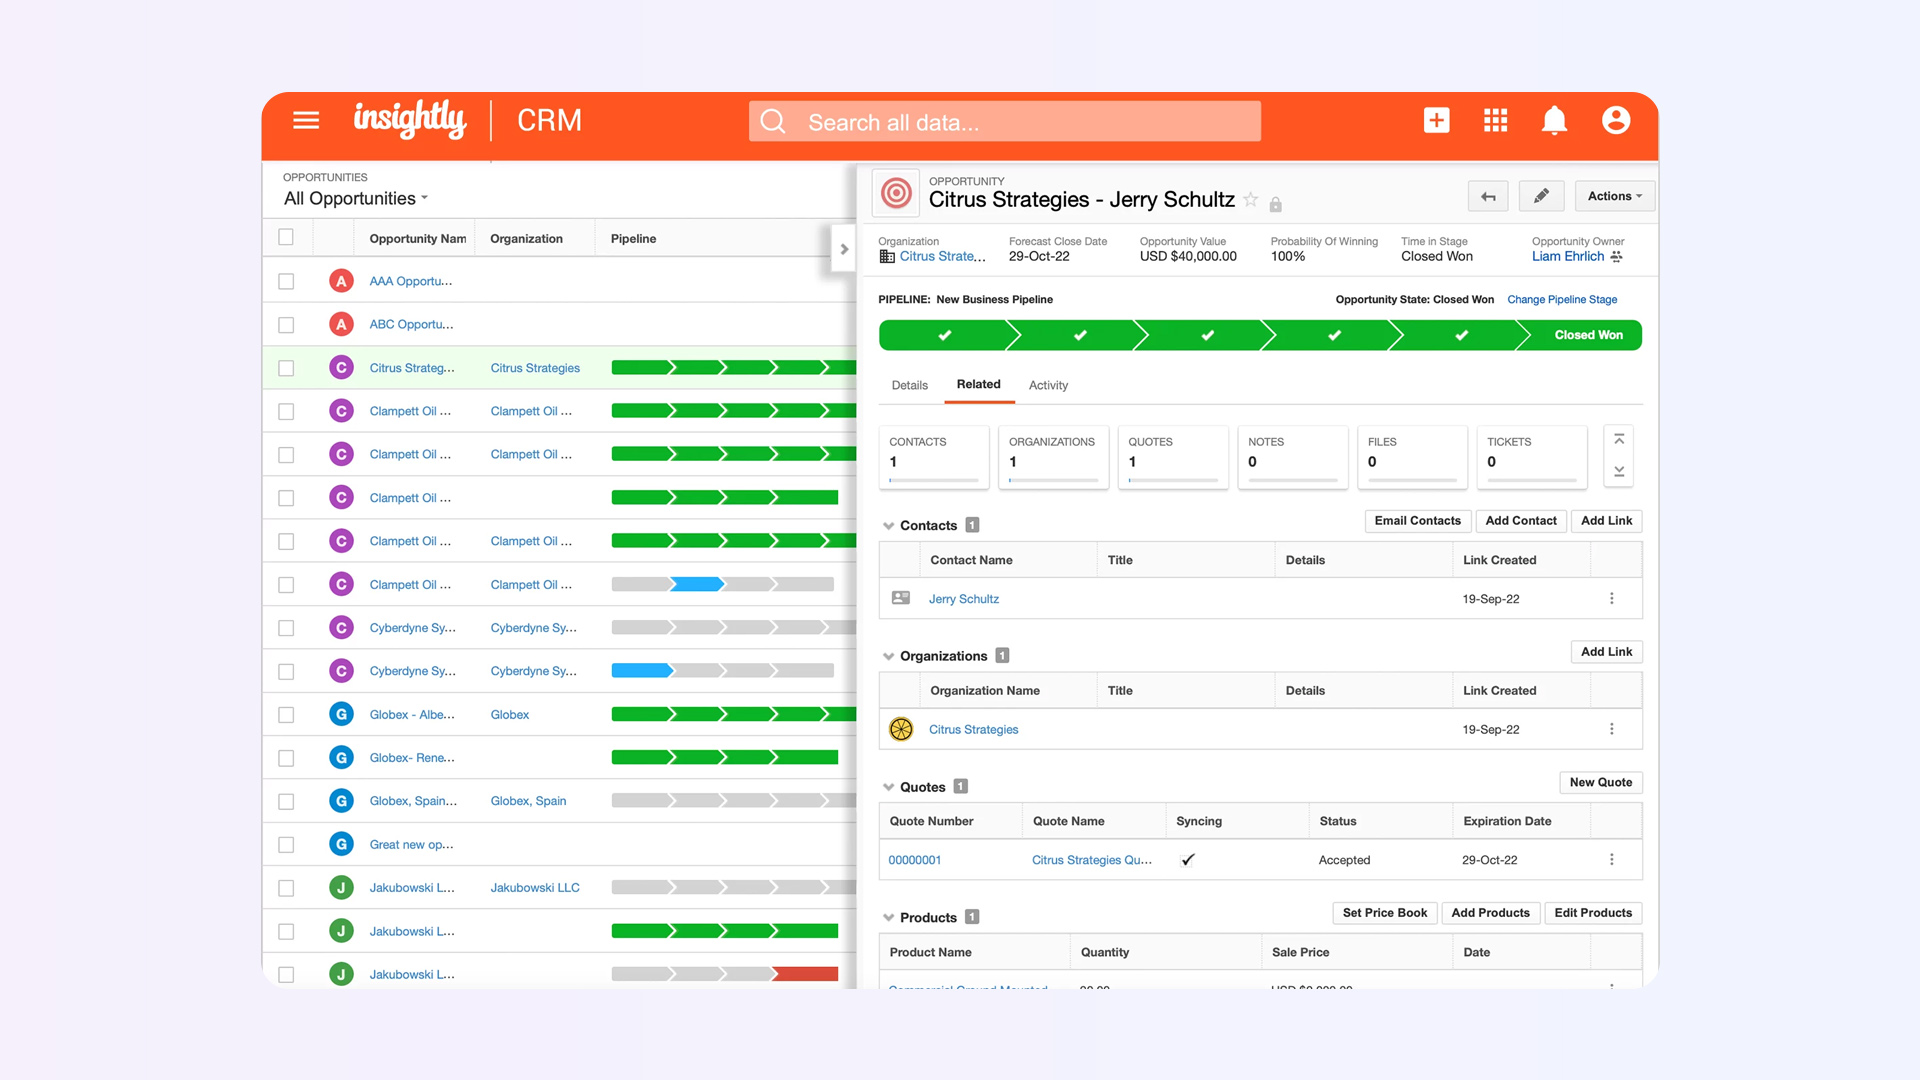Select the Related tab
1920x1080 pixels.
tap(978, 384)
